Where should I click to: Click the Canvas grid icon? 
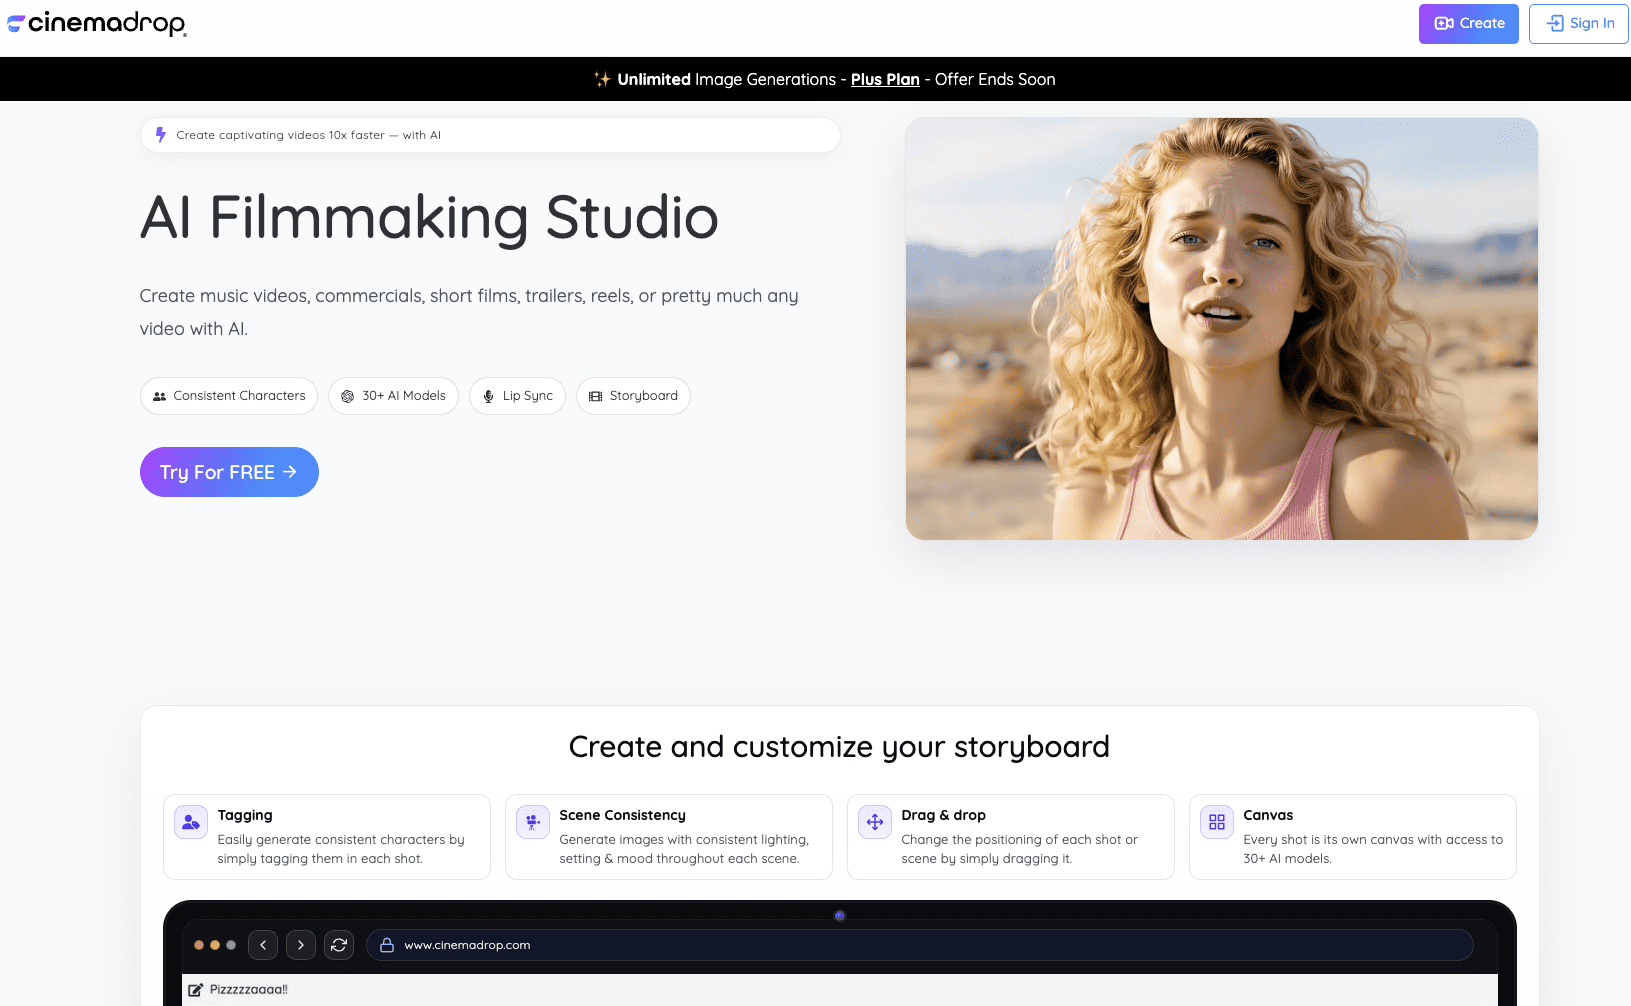click(1217, 822)
